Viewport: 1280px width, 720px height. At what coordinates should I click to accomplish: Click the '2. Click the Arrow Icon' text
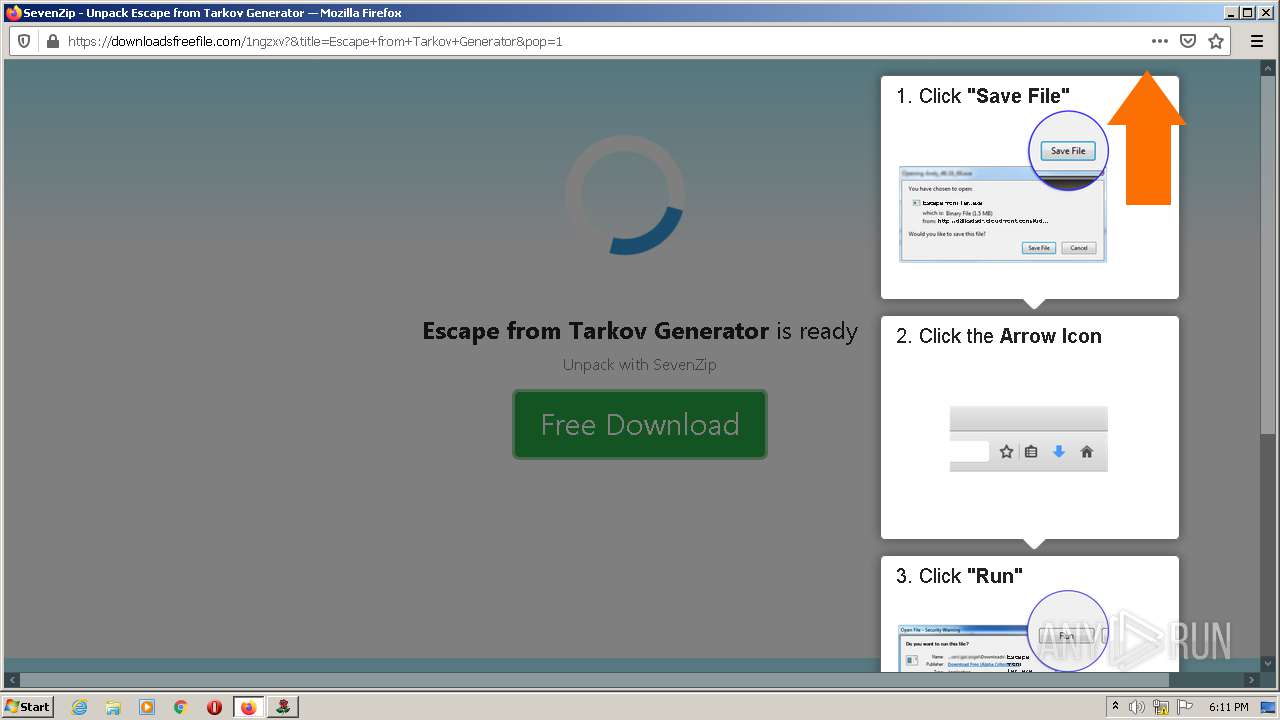[998, 336]
